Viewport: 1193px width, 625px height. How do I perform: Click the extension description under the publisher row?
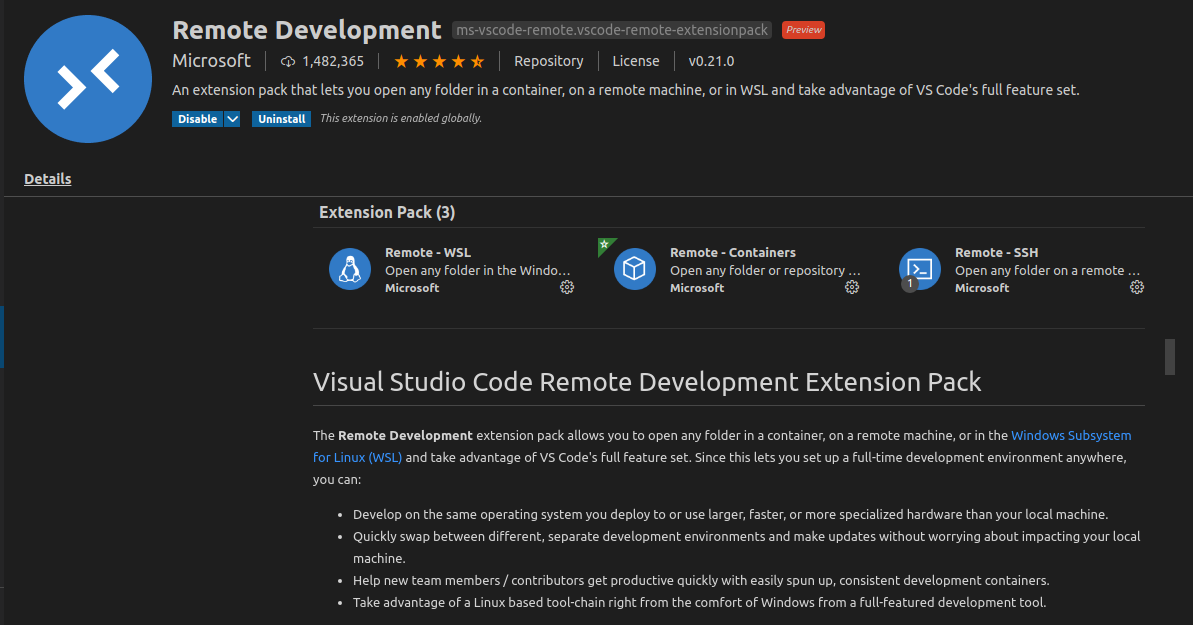625,90
